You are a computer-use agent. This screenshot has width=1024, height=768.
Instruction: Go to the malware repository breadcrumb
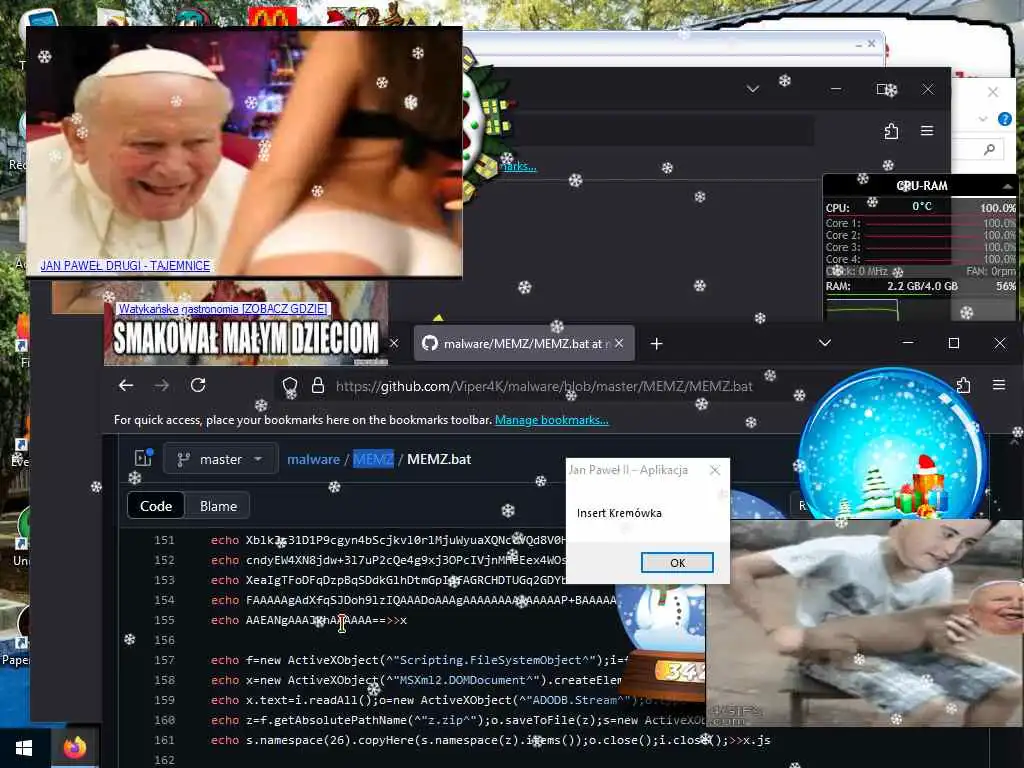[x=313, y=459]
